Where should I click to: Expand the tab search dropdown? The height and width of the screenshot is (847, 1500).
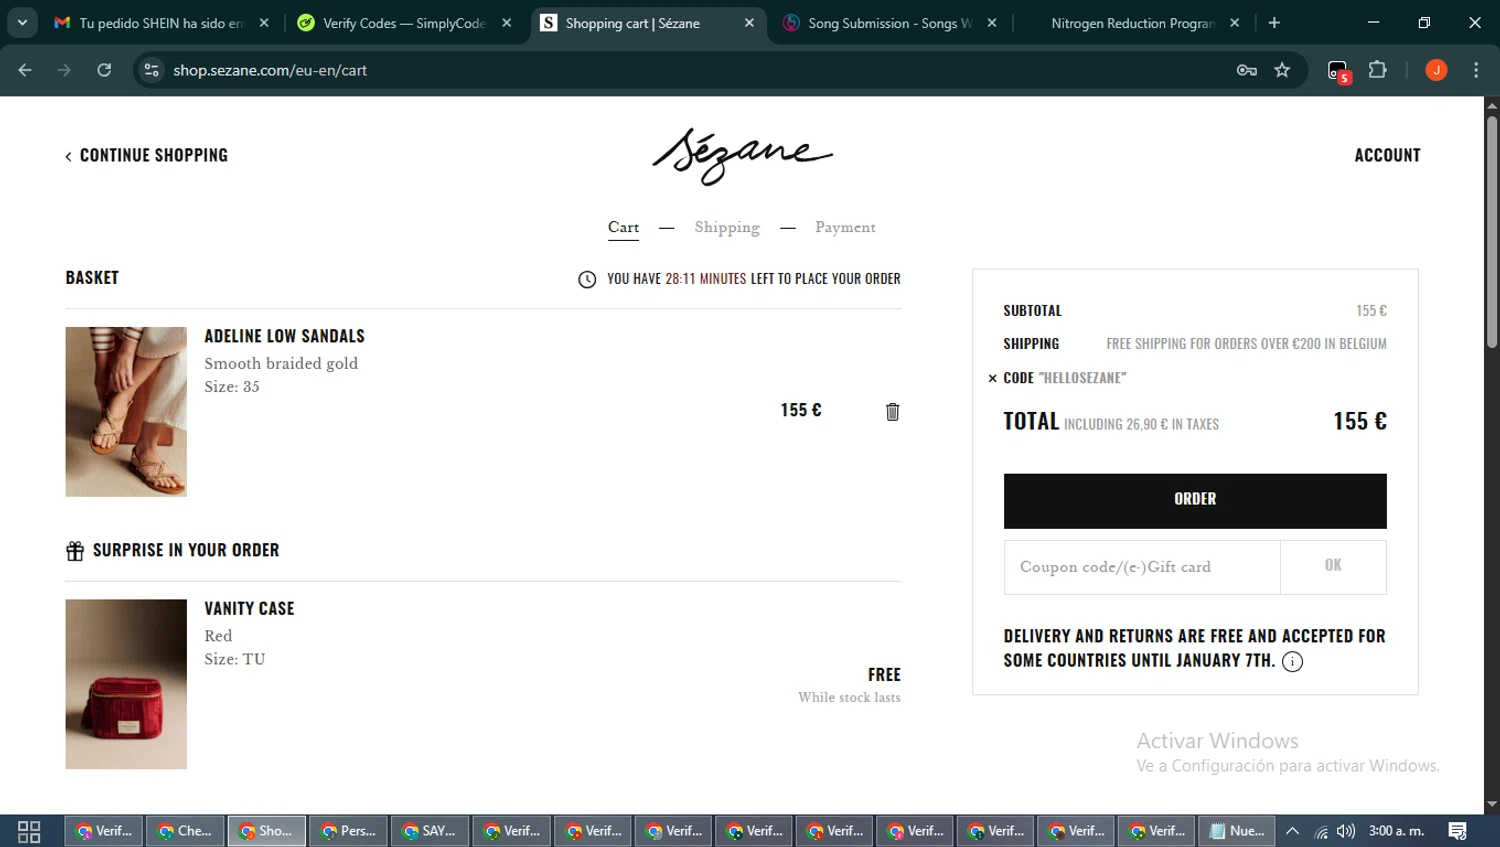tap(22, 23)
